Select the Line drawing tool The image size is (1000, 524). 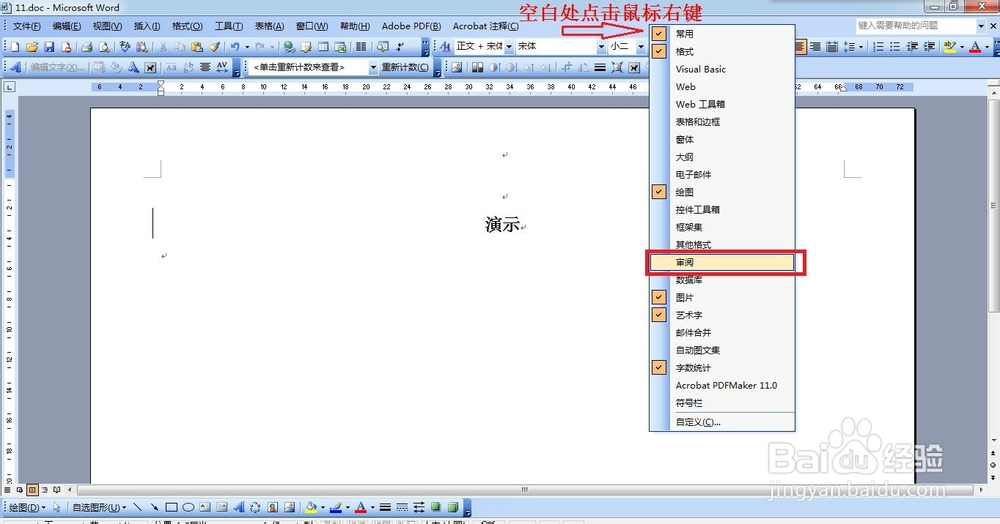(x=137, y=507)
